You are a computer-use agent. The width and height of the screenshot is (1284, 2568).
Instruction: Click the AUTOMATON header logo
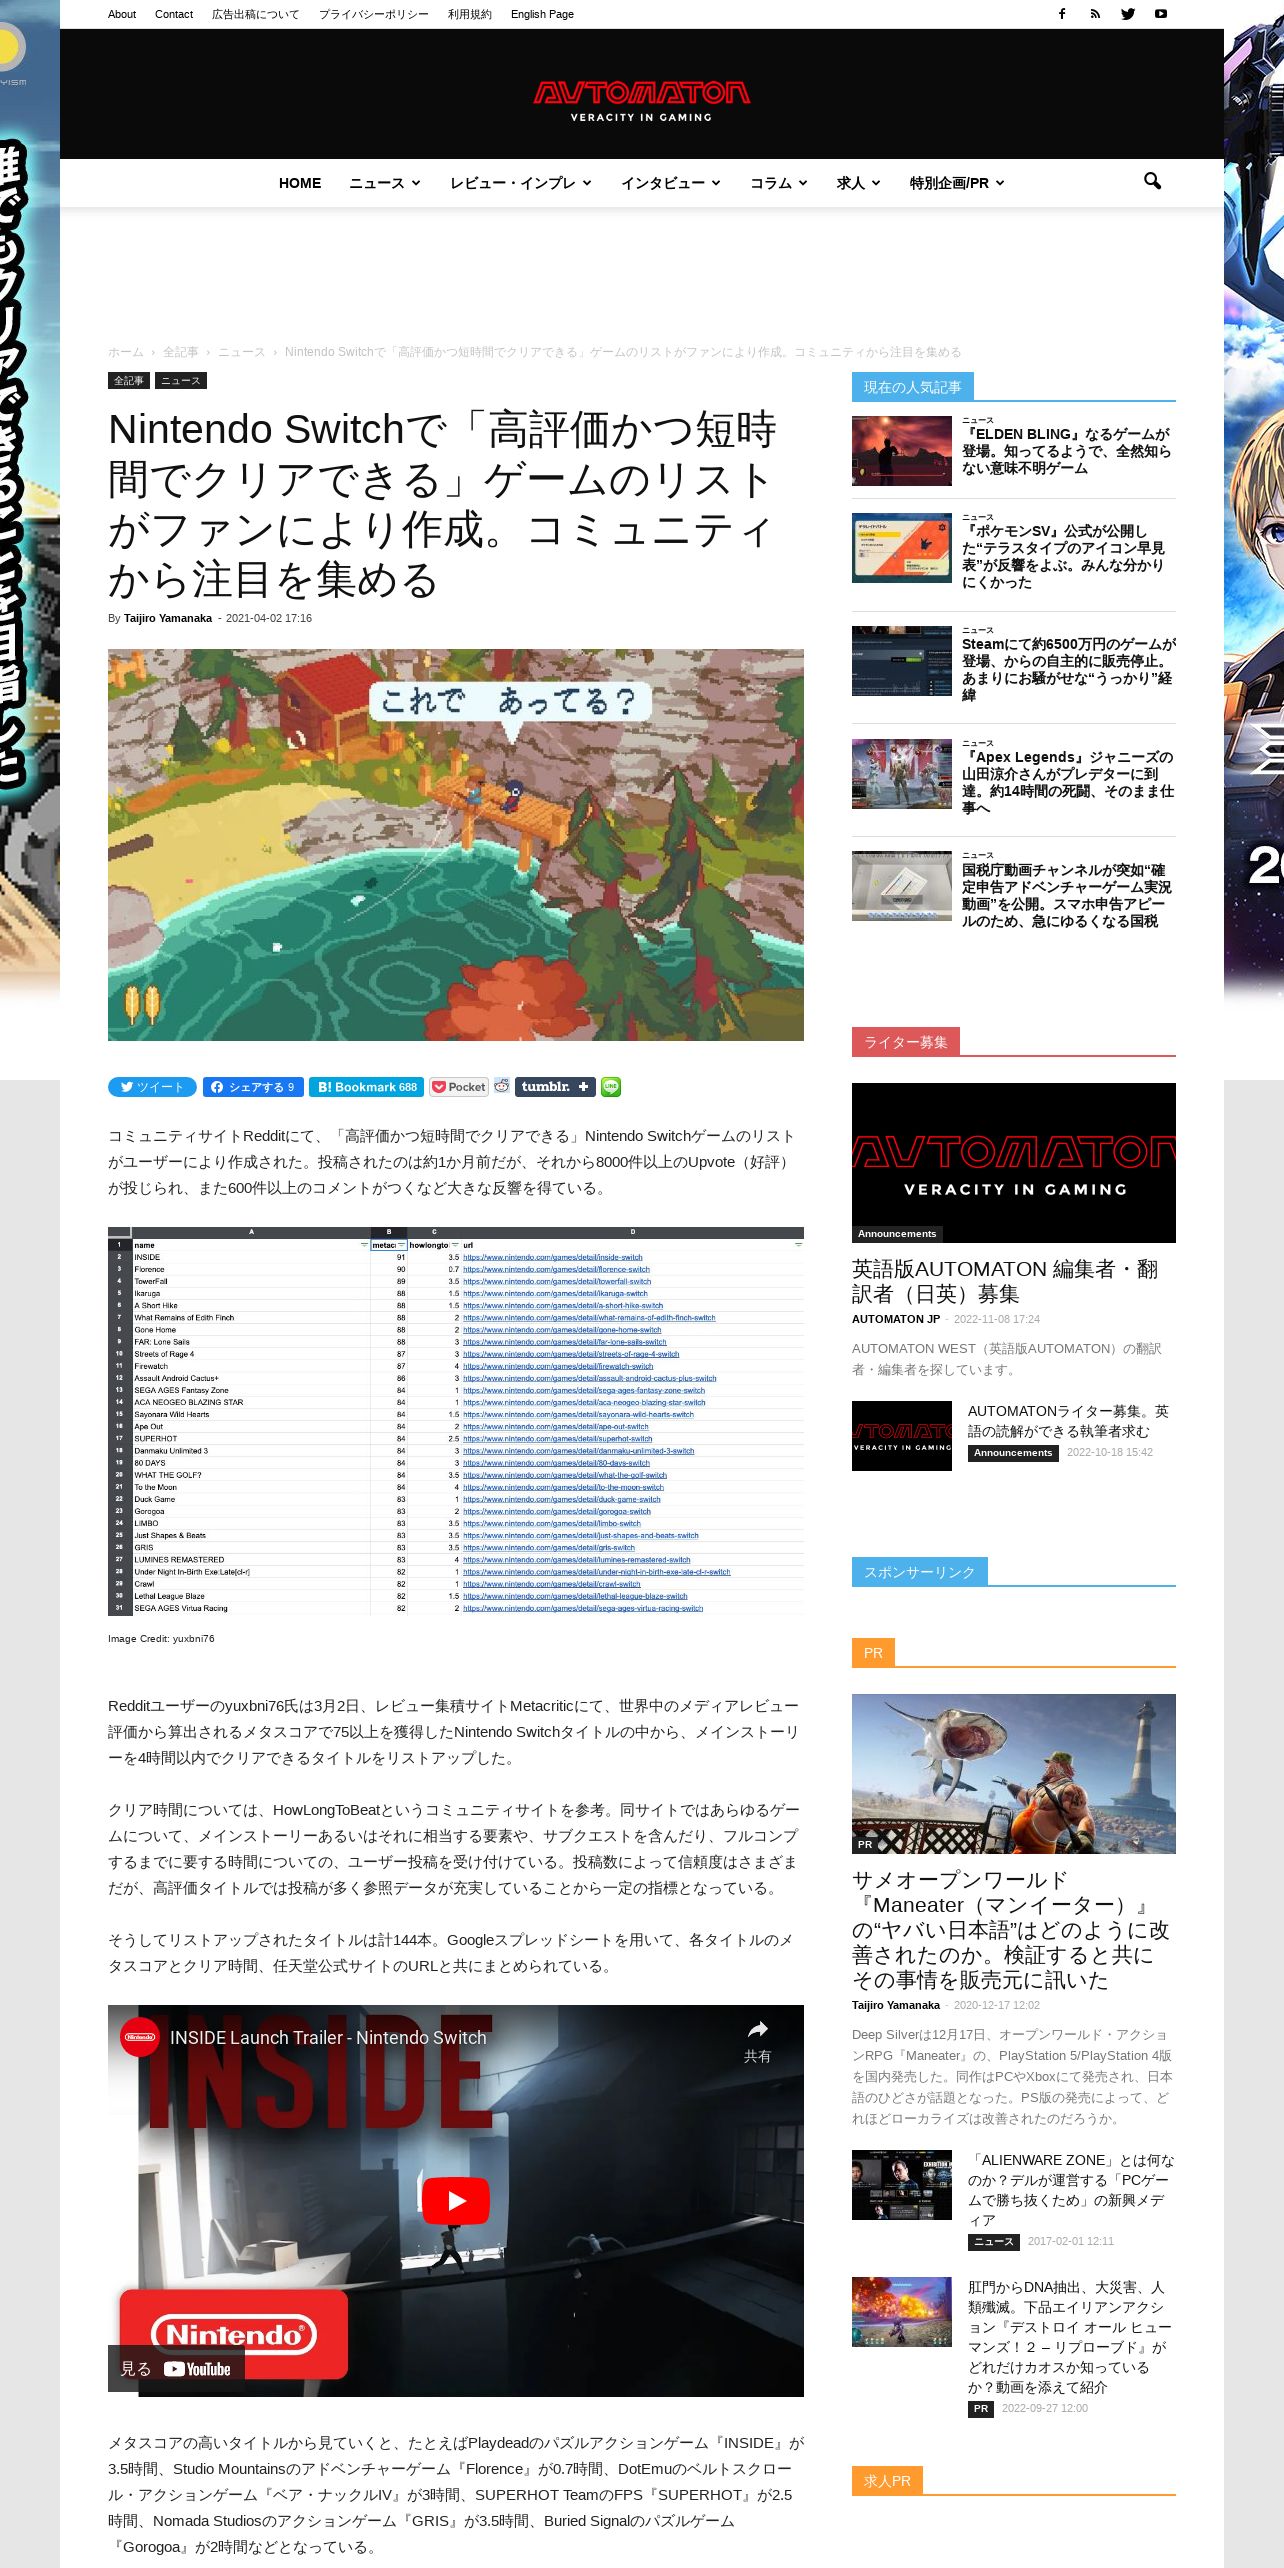pyautogui.click(x=641, y=100)
